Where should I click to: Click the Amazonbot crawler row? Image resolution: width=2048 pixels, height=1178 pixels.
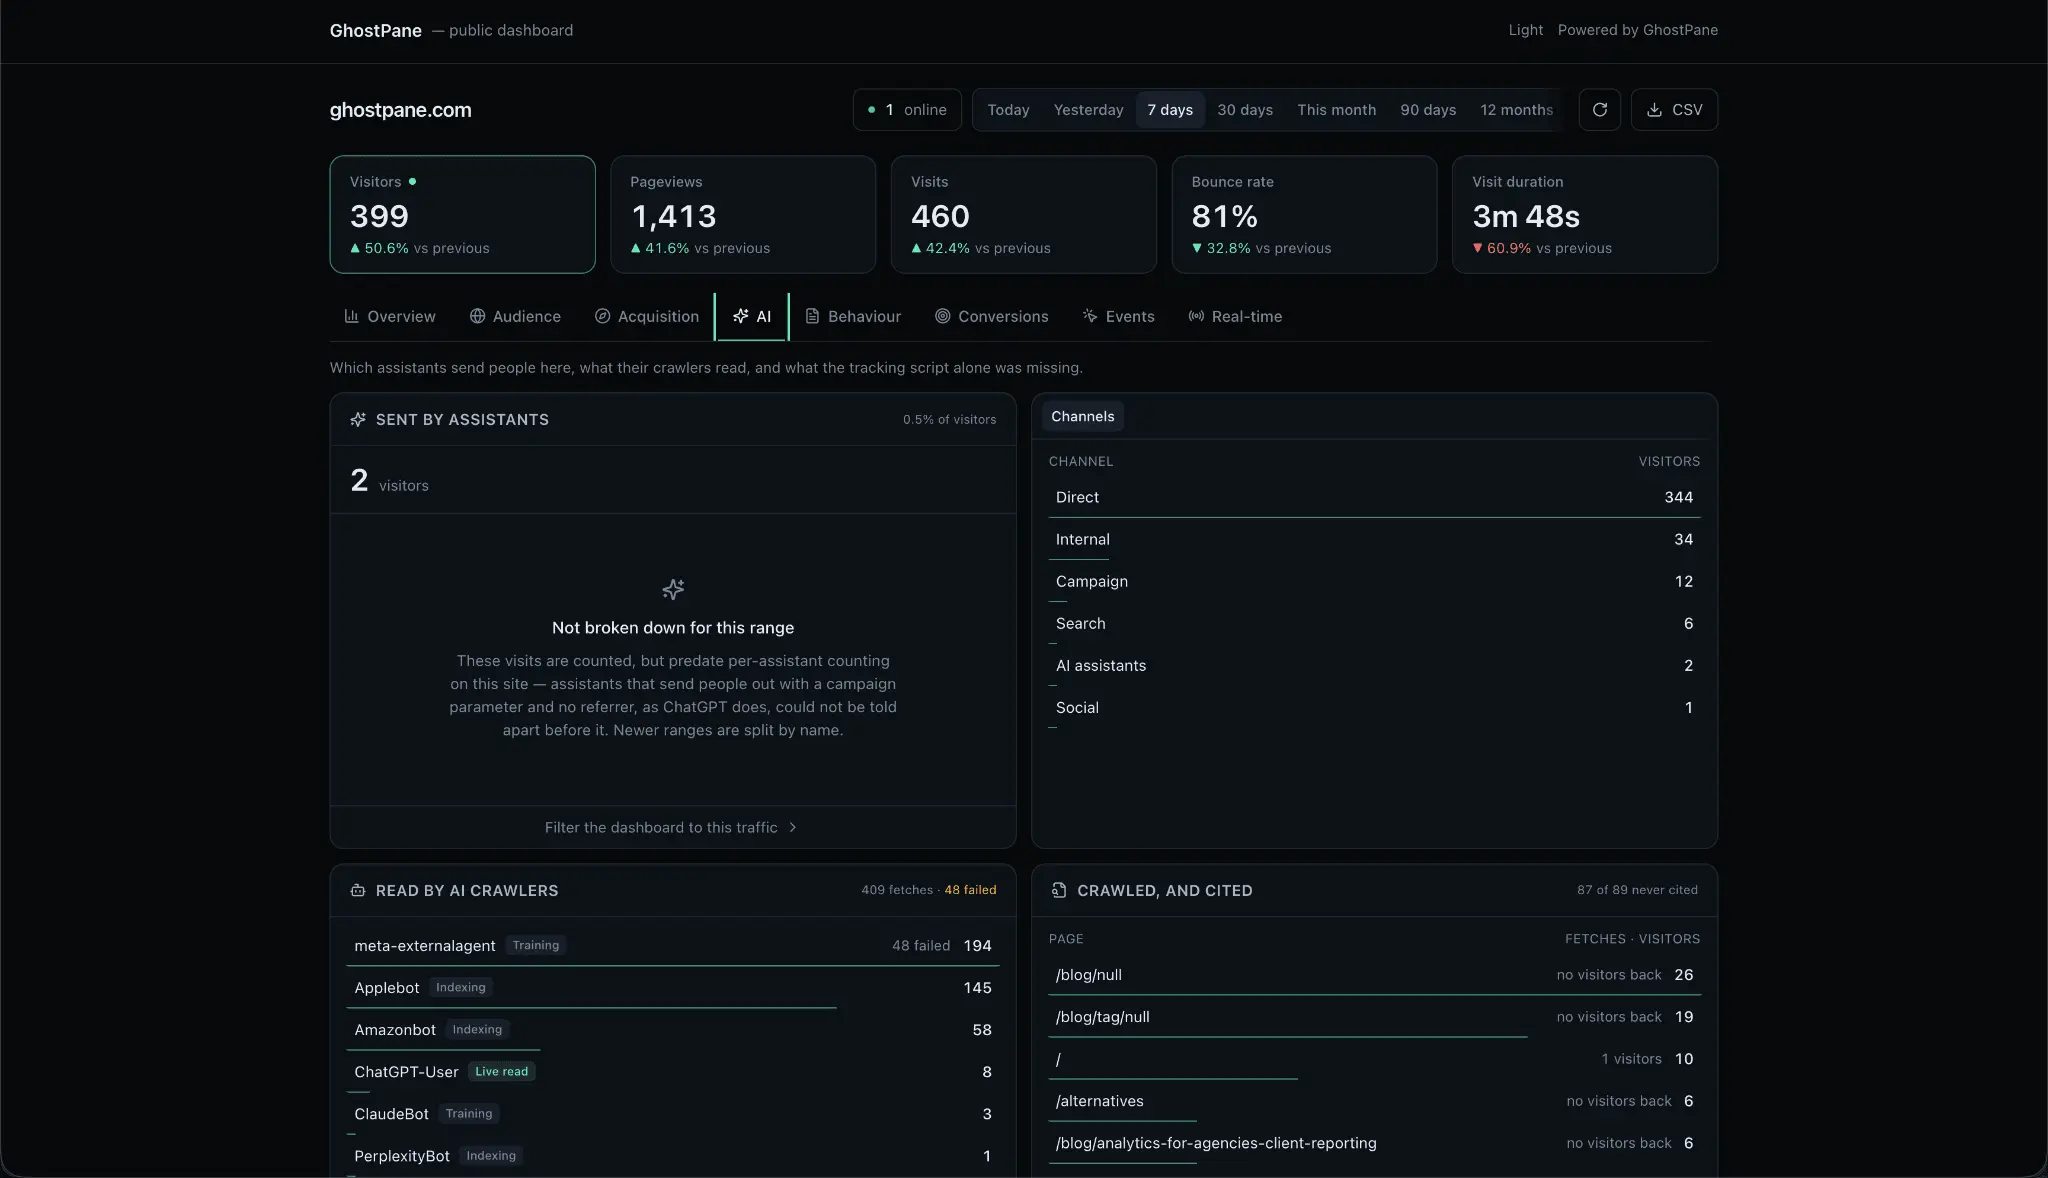[673, 1030]
